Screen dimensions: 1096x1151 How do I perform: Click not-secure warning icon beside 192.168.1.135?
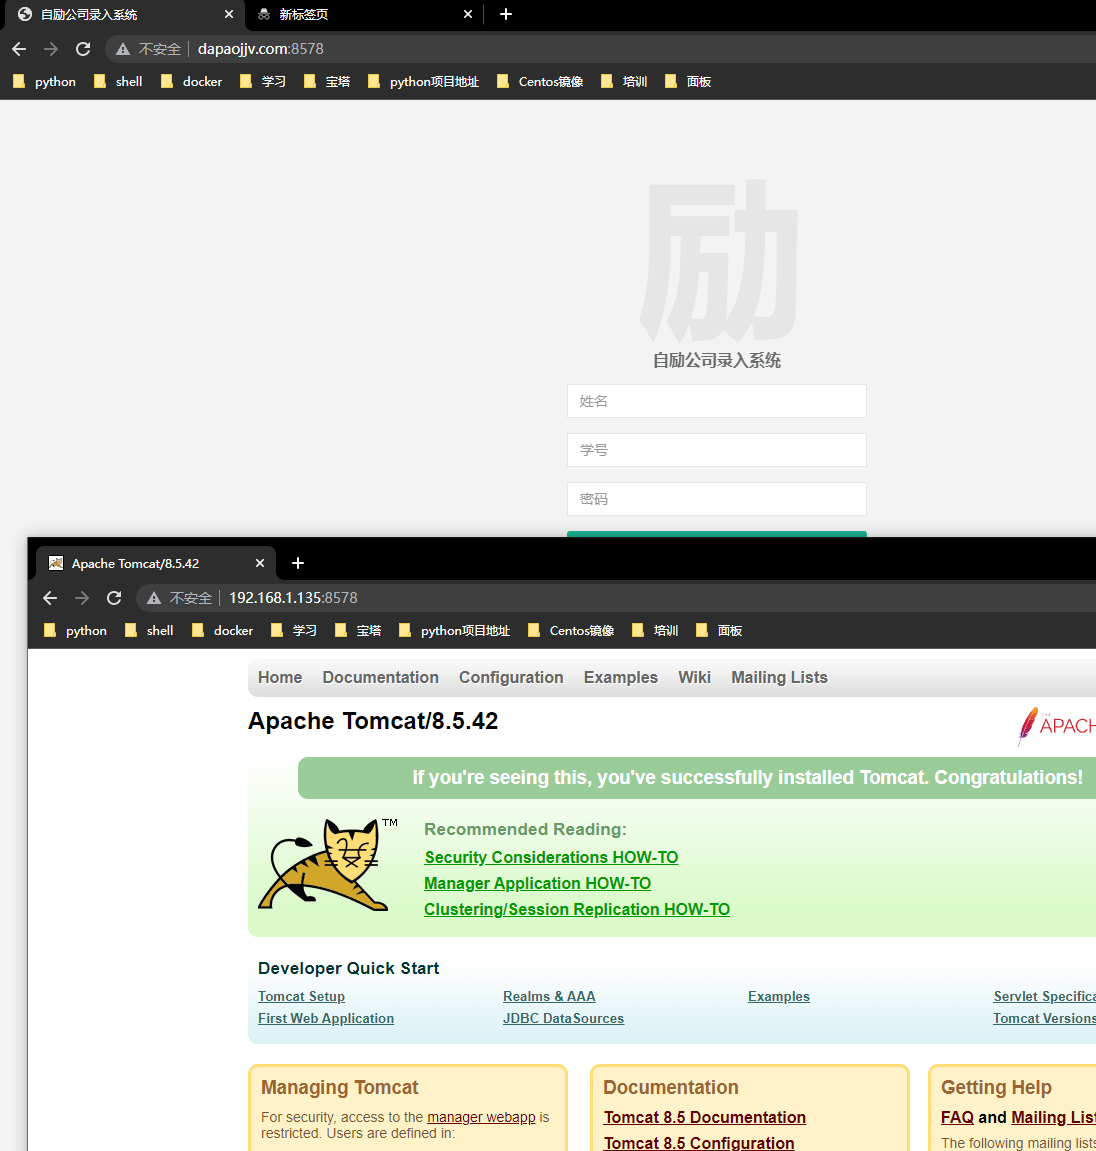coord(153,598)
